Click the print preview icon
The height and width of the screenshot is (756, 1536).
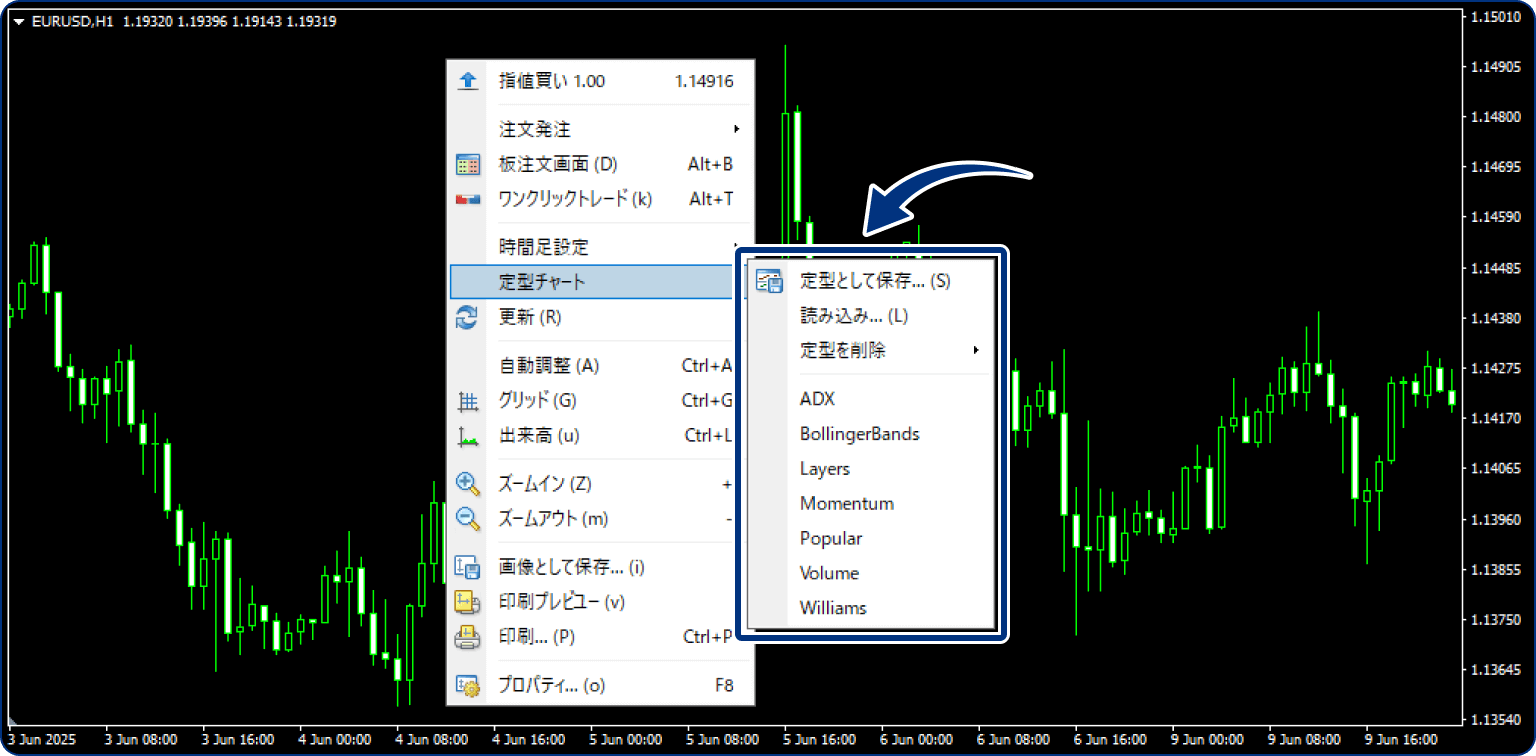pyautogui.click(x=468, y=602)
